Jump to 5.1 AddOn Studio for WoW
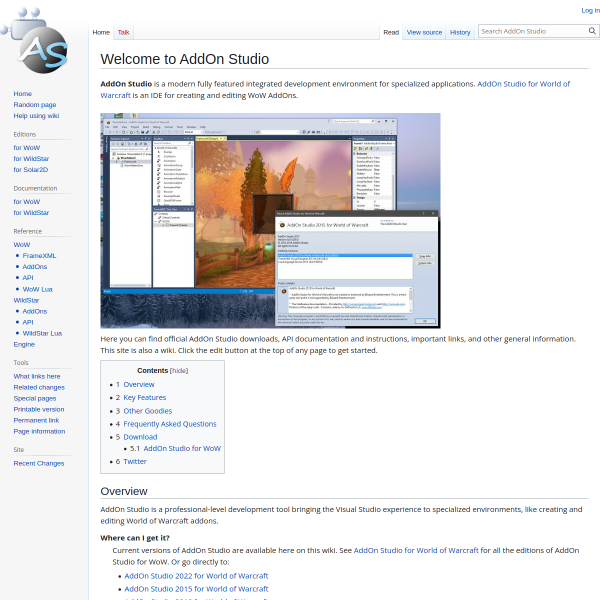This screenshot has height=600, width=600. 175,449
